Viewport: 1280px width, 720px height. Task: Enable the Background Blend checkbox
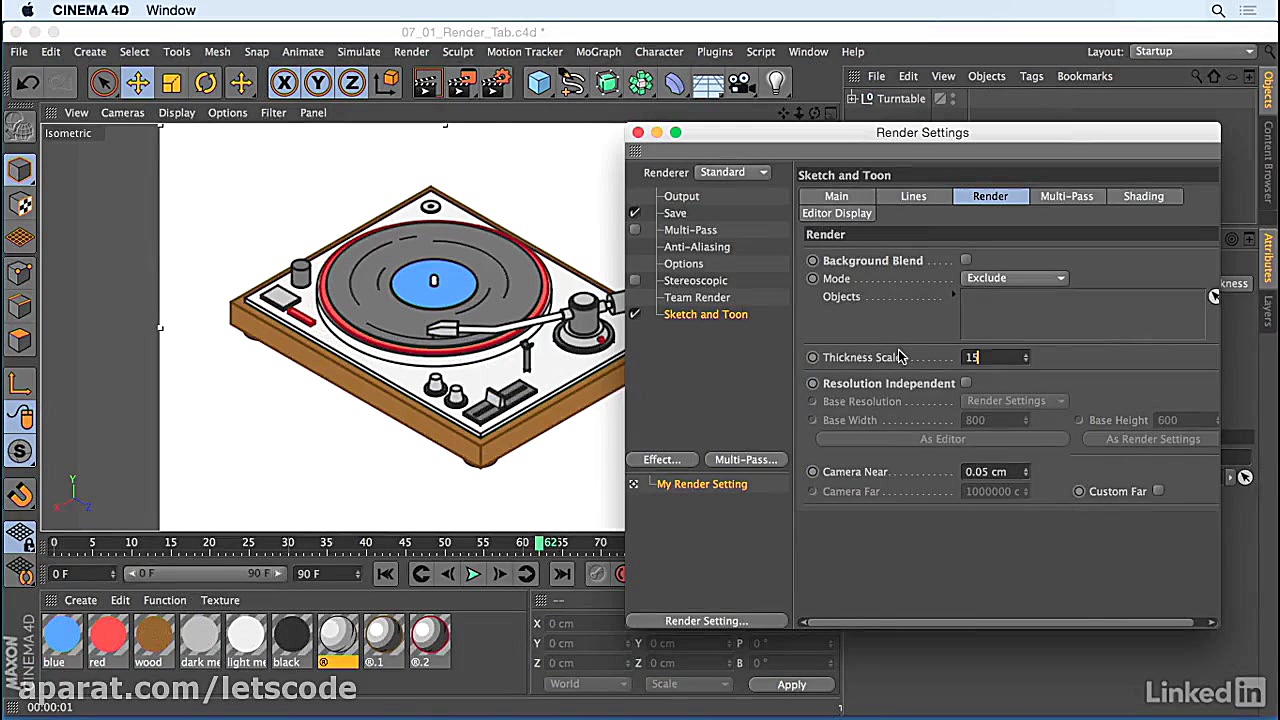[966, 260]
